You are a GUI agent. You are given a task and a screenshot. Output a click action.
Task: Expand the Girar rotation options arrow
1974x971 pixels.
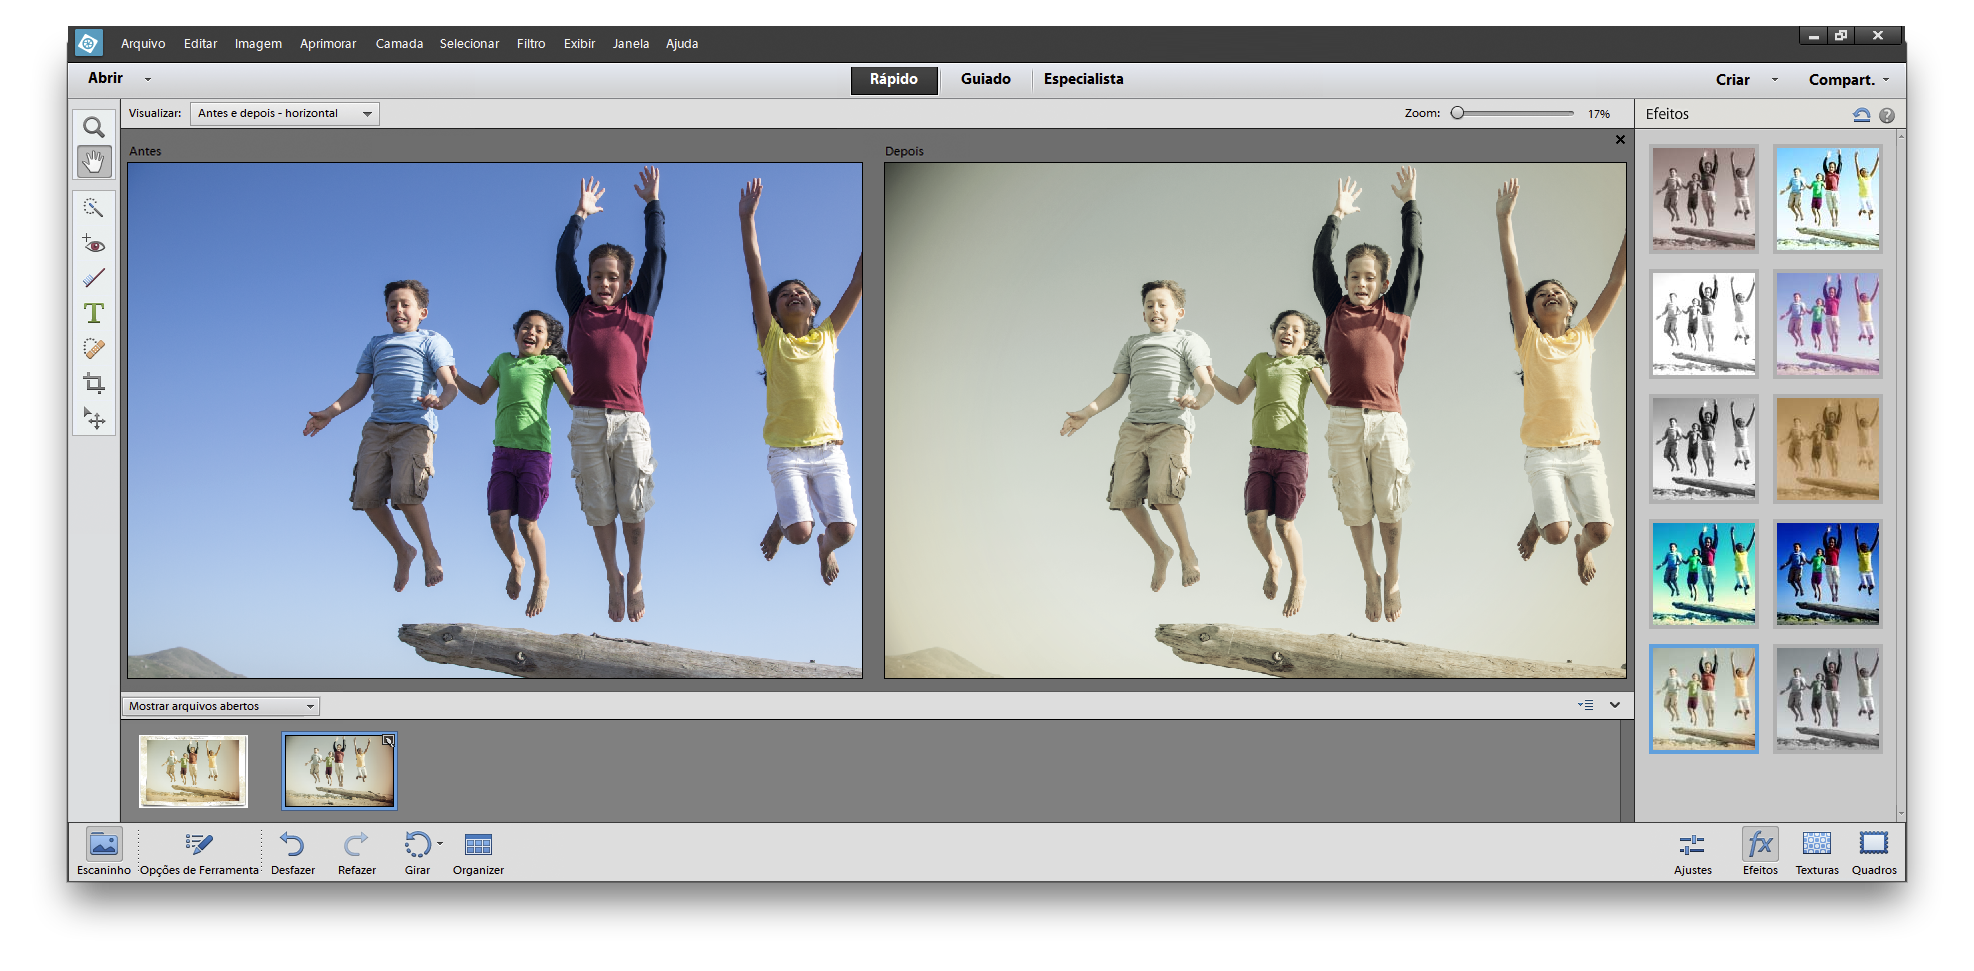click(440, 843)
